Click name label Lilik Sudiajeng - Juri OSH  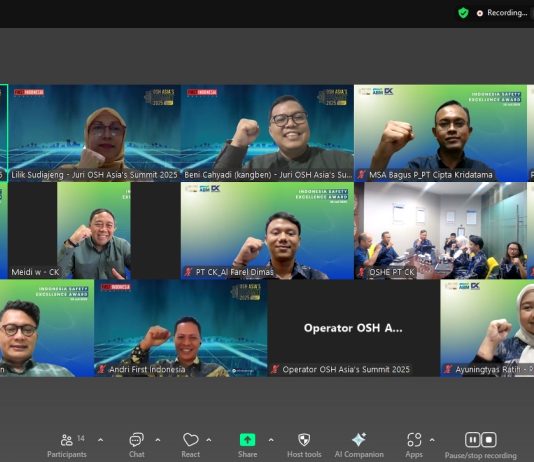[x=94, y=175]
